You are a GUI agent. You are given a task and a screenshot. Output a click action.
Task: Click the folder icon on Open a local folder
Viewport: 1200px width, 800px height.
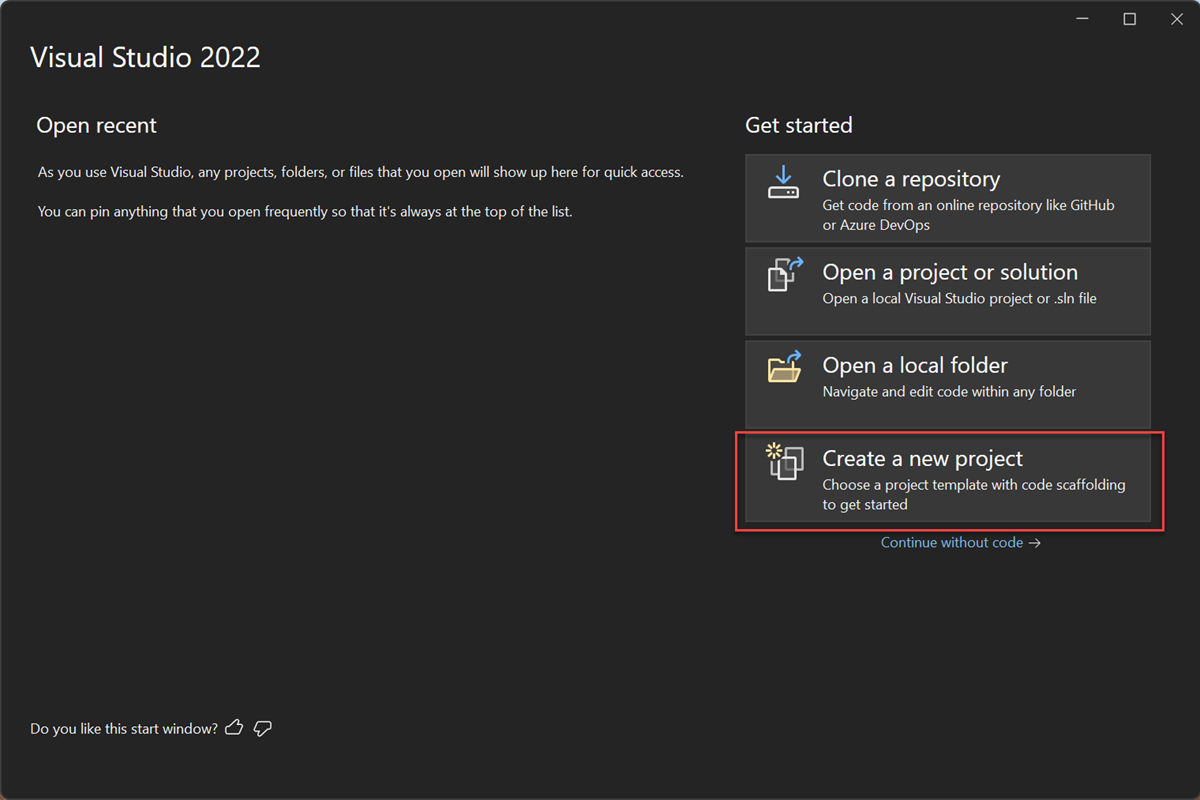point(785,371)
